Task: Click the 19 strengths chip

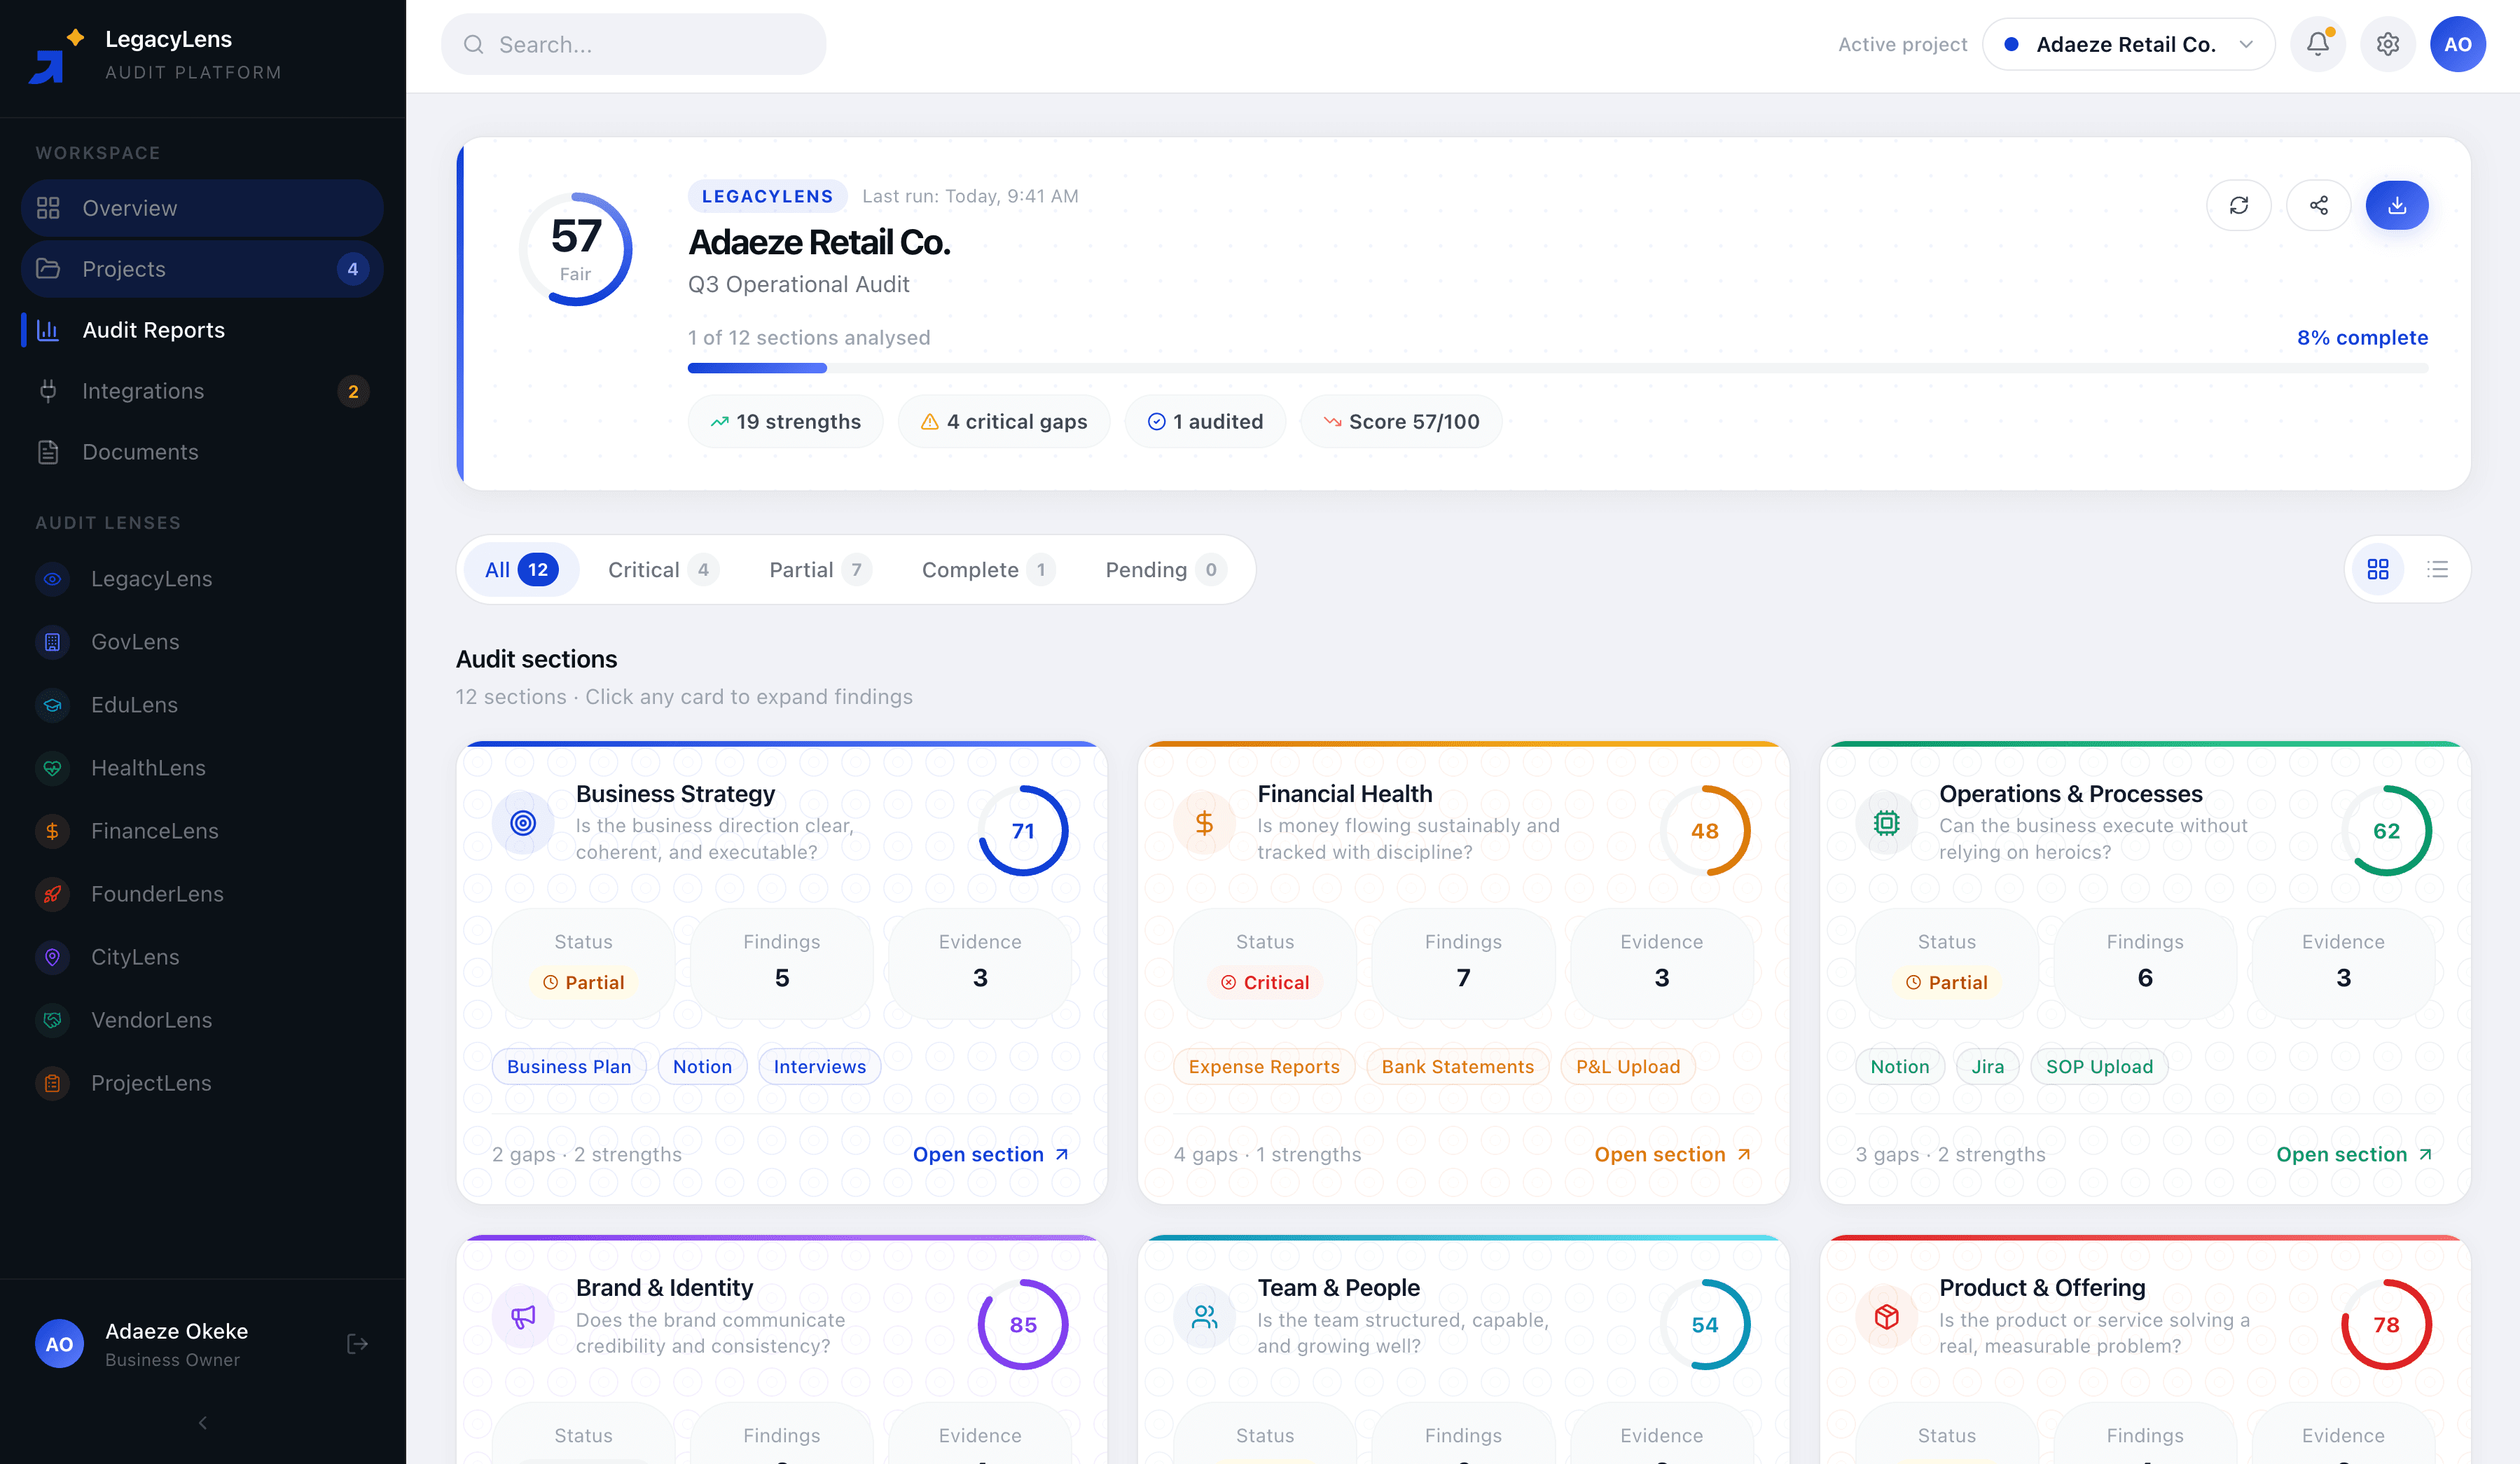Action: tap(785, 421)
